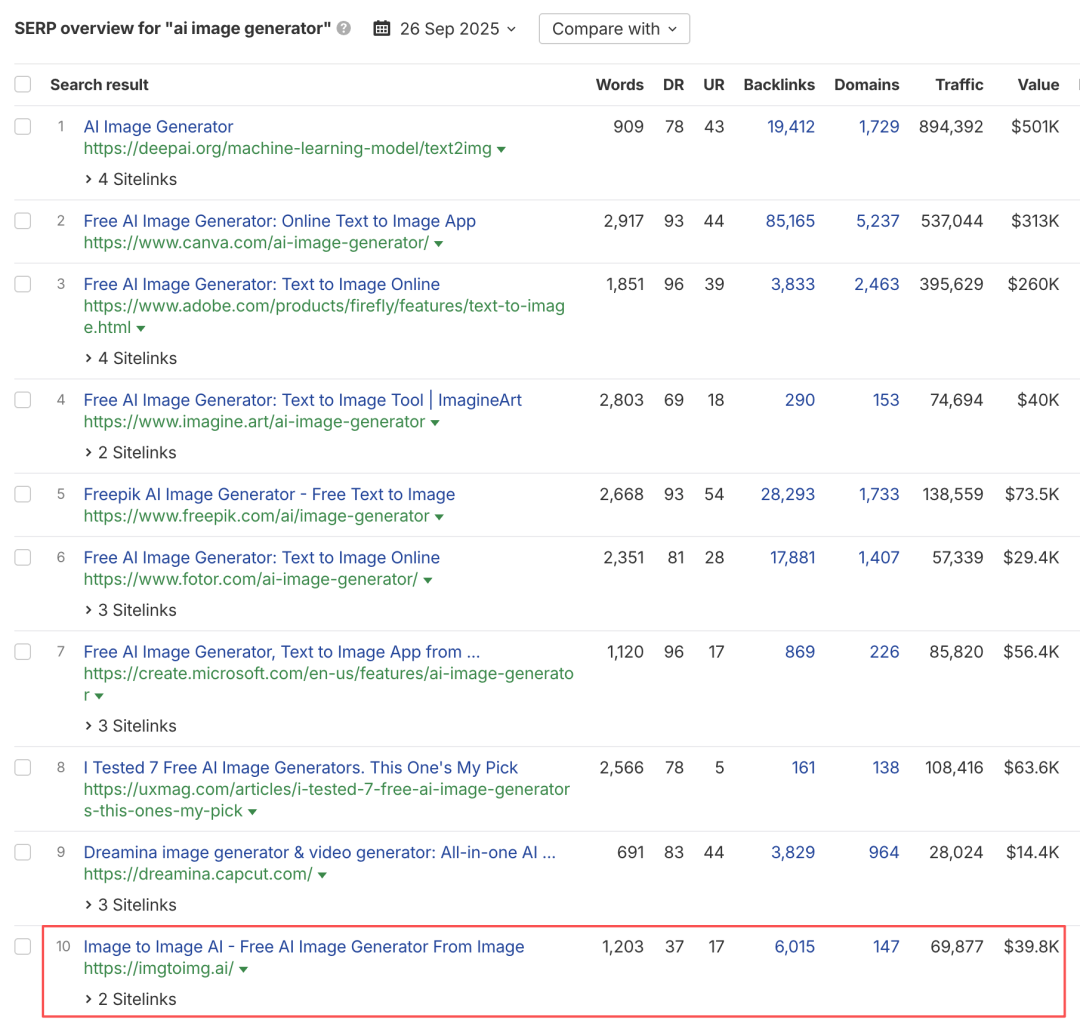Open the AI Image Generator title link
1080x1036 pixels.
158,127
